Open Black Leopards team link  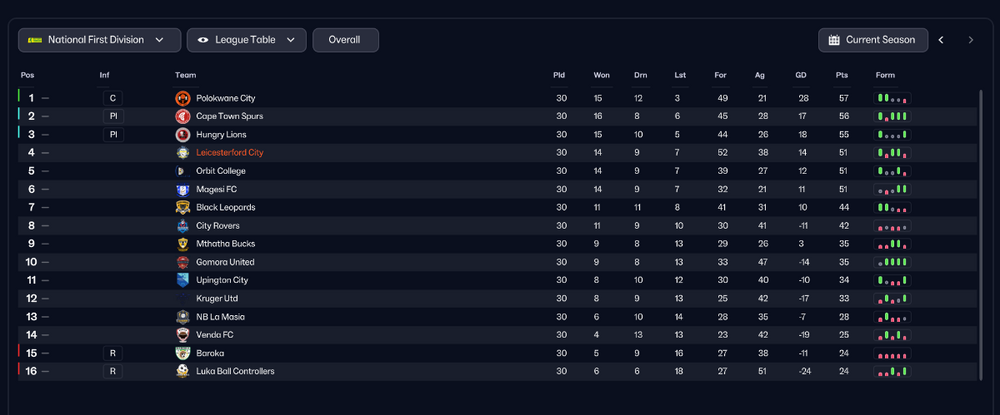pos(226,207)
